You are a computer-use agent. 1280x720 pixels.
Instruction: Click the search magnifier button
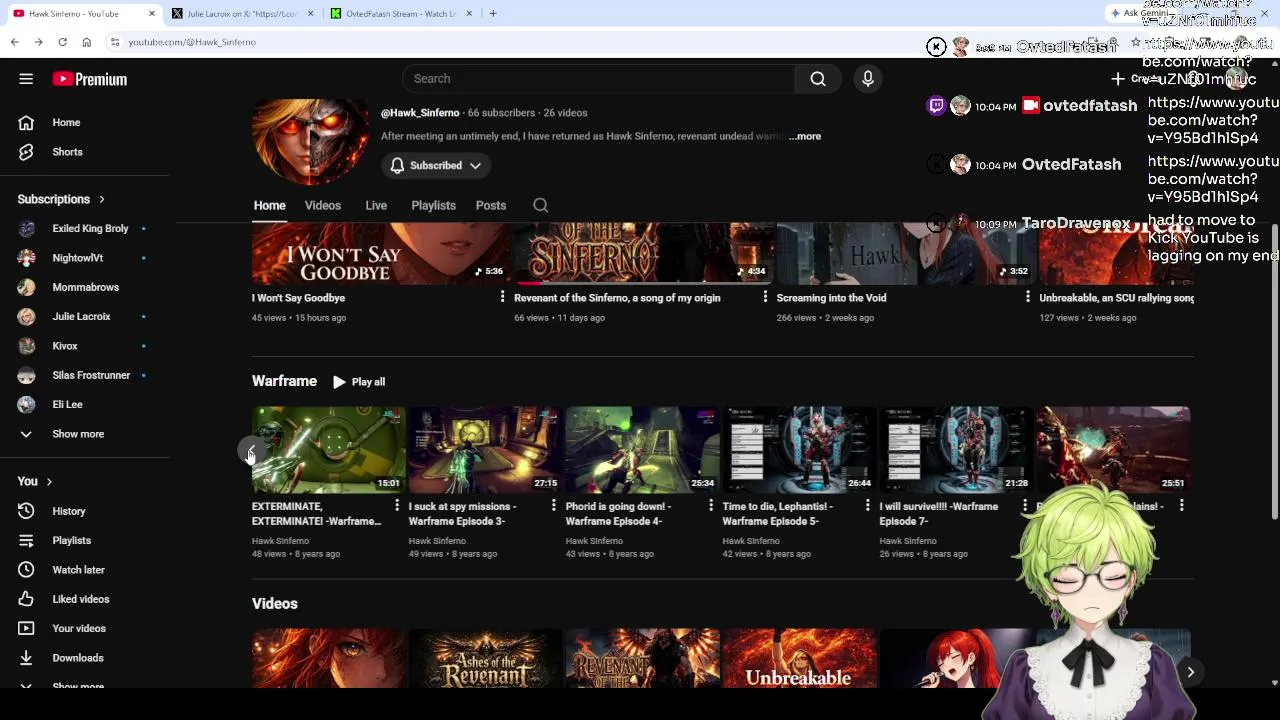pos(818,79)
